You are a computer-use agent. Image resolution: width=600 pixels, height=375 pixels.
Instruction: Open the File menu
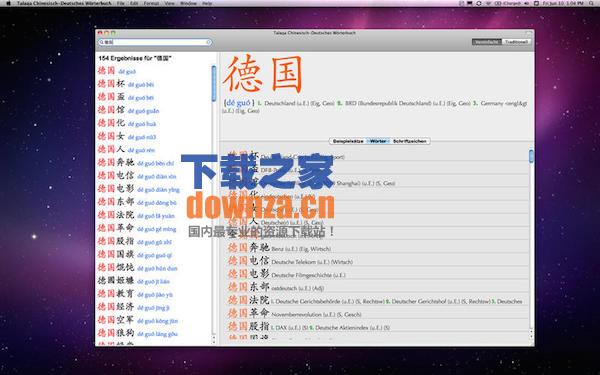[x=121, y=3]
